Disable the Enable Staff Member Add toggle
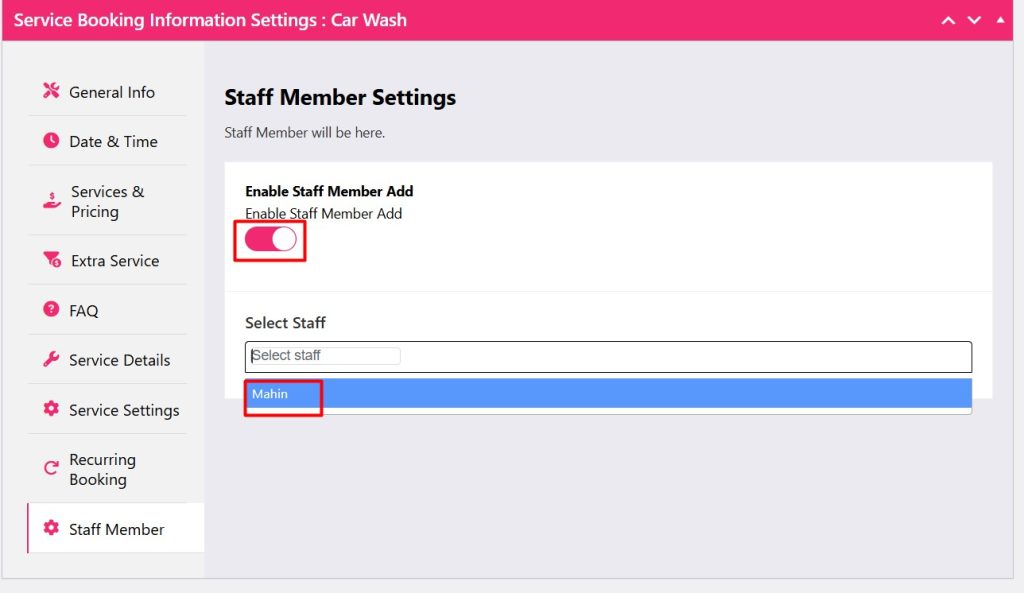Viewport: 1024px width, 593px height. click(271, 239)
